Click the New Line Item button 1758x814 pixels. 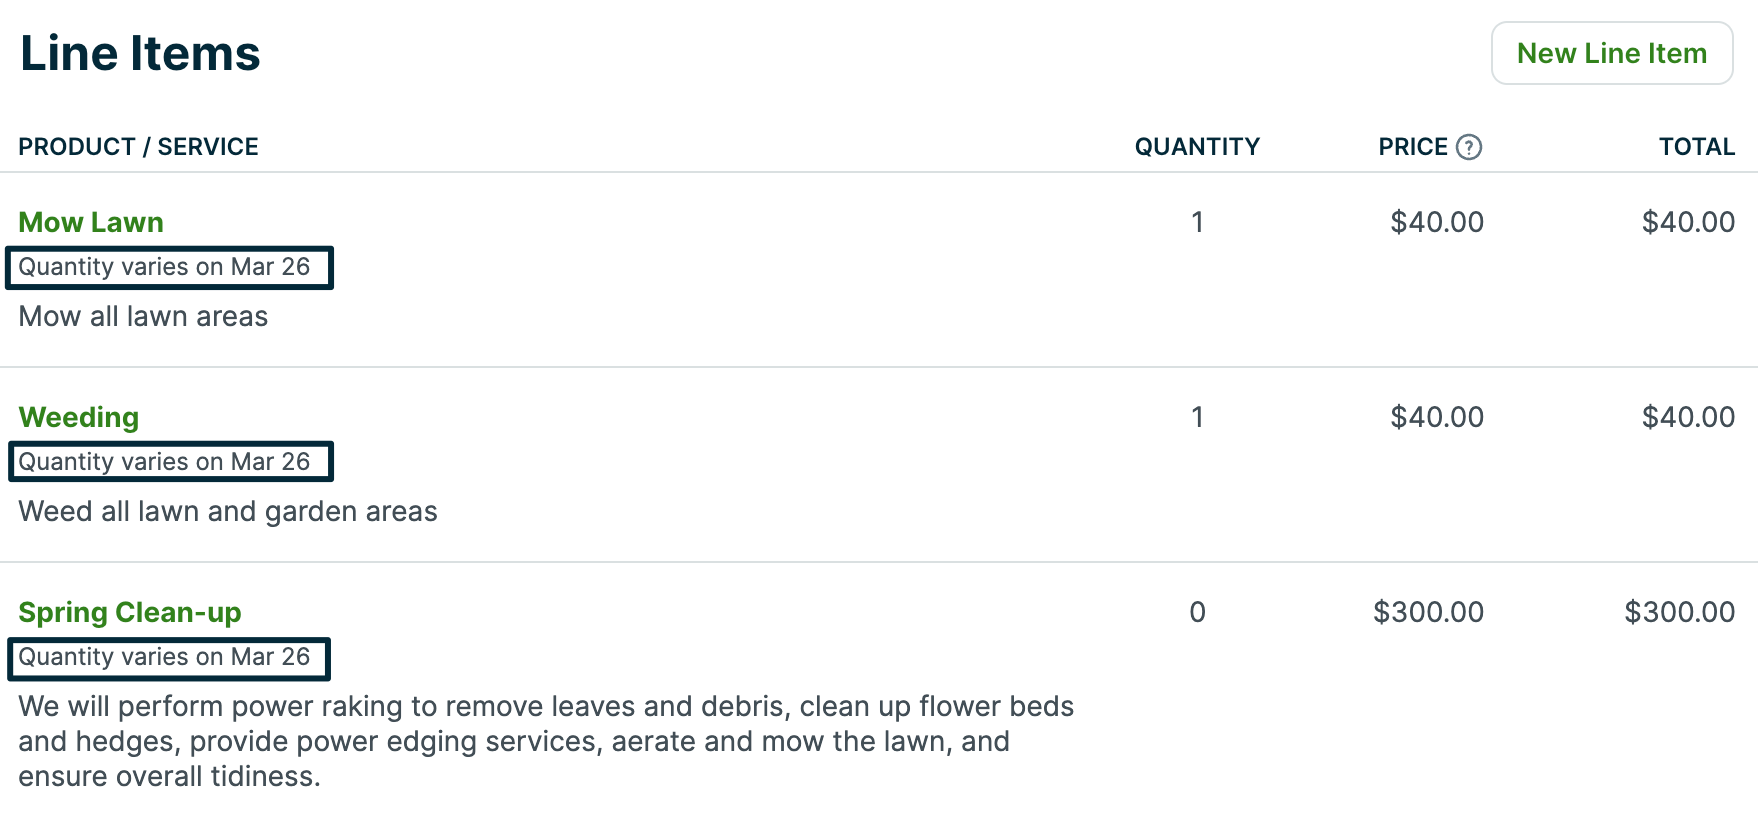click(1611, 53)
